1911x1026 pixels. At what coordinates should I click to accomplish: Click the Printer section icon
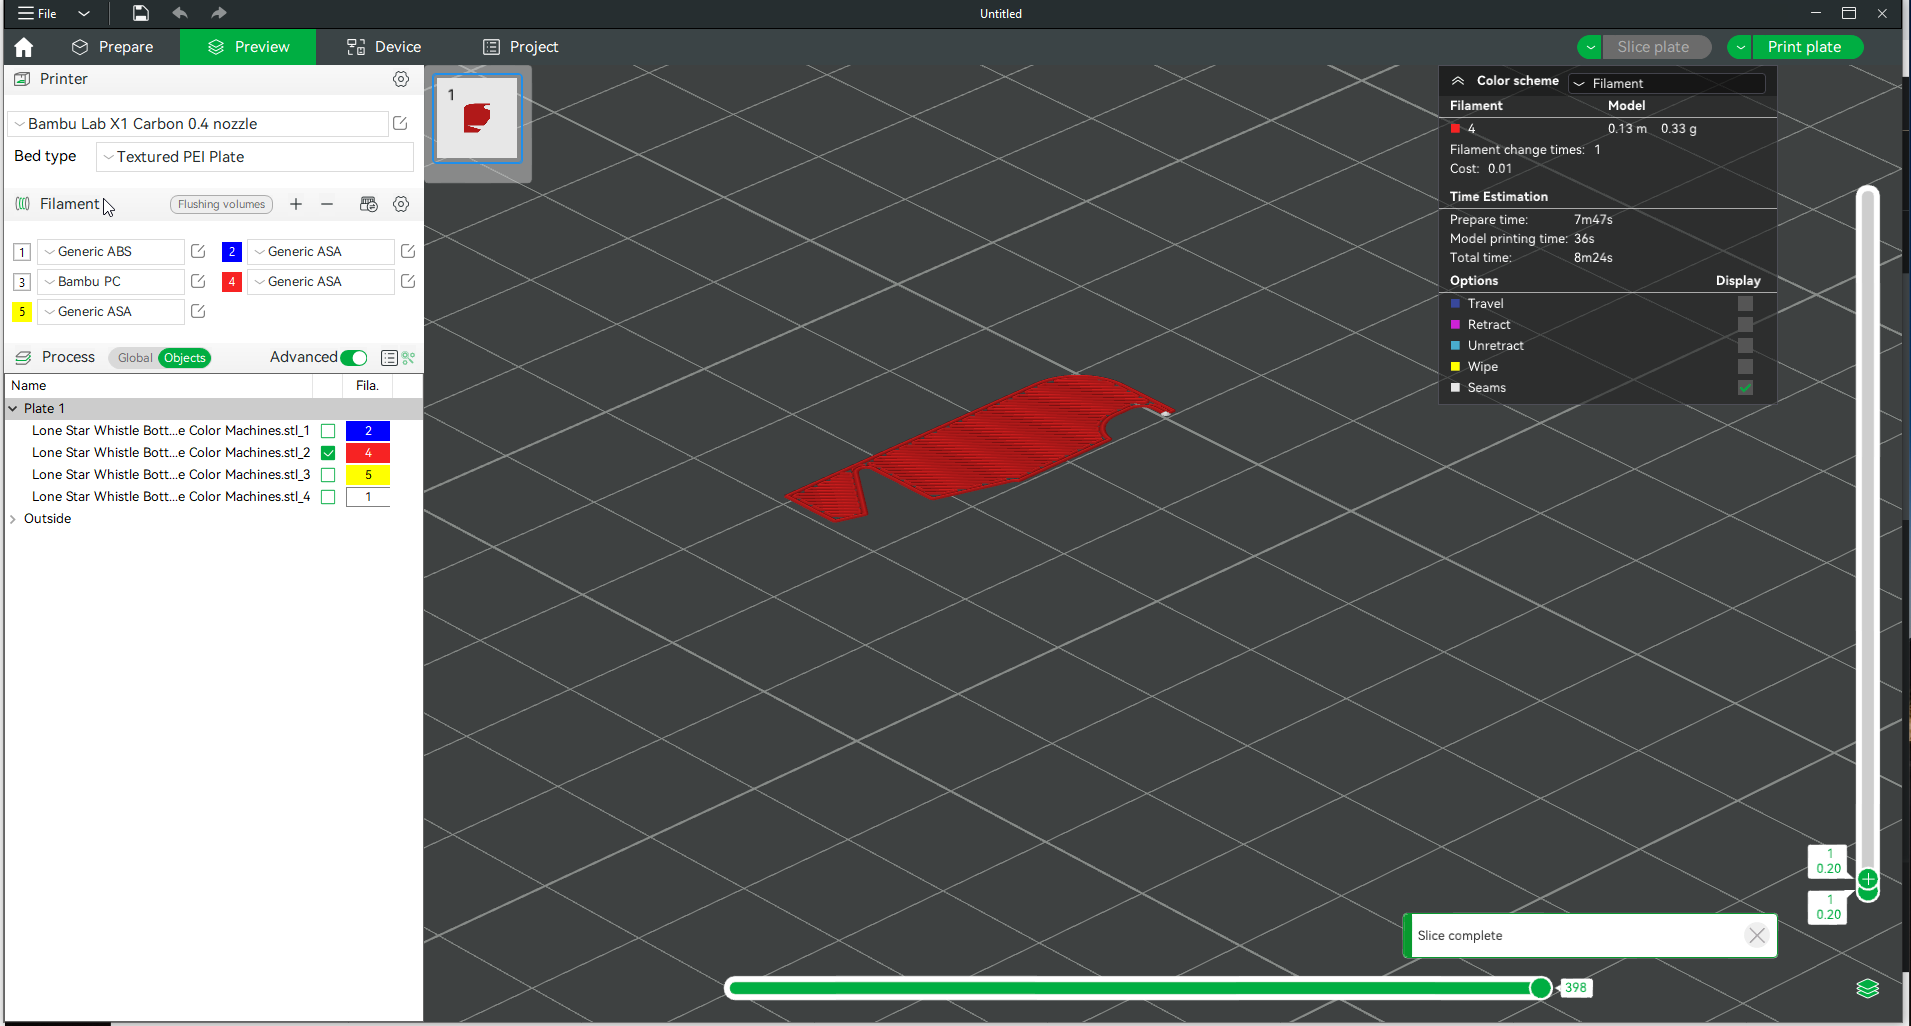(22, 79)
